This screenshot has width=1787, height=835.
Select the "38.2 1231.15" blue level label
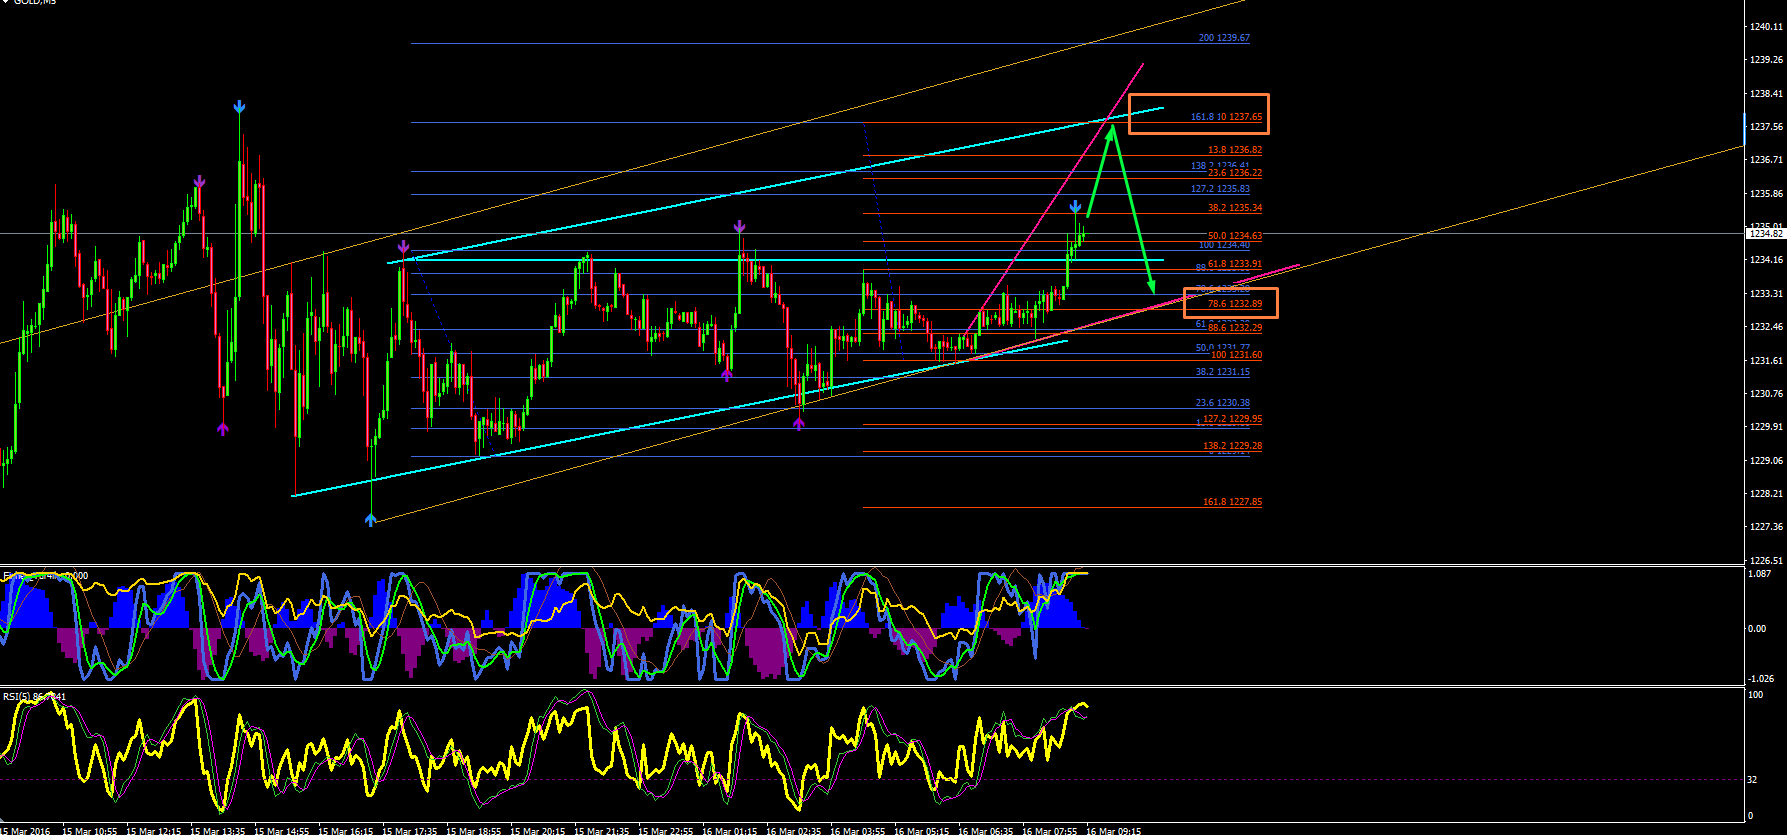[x=1222, y=372]
